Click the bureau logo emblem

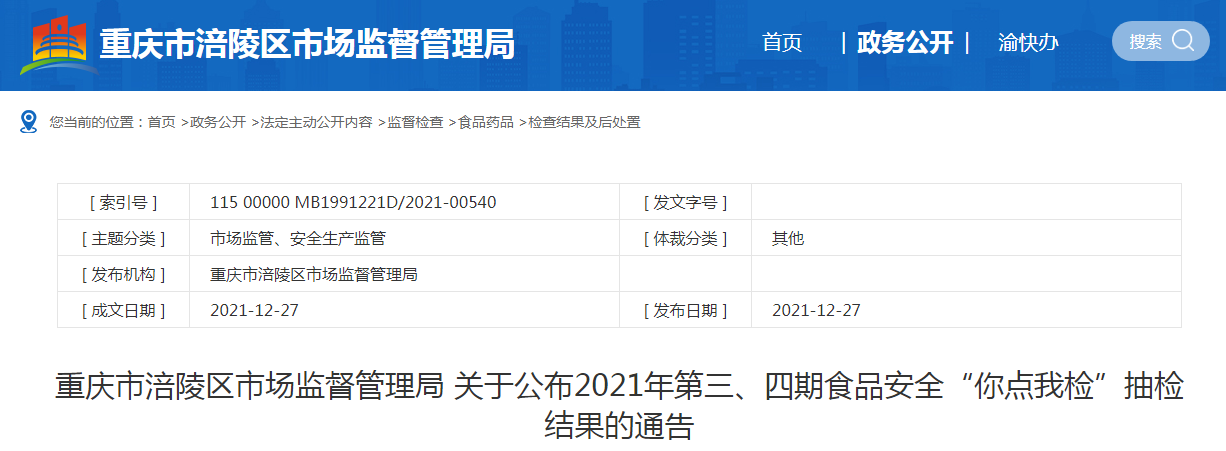[x=57, y=44]
